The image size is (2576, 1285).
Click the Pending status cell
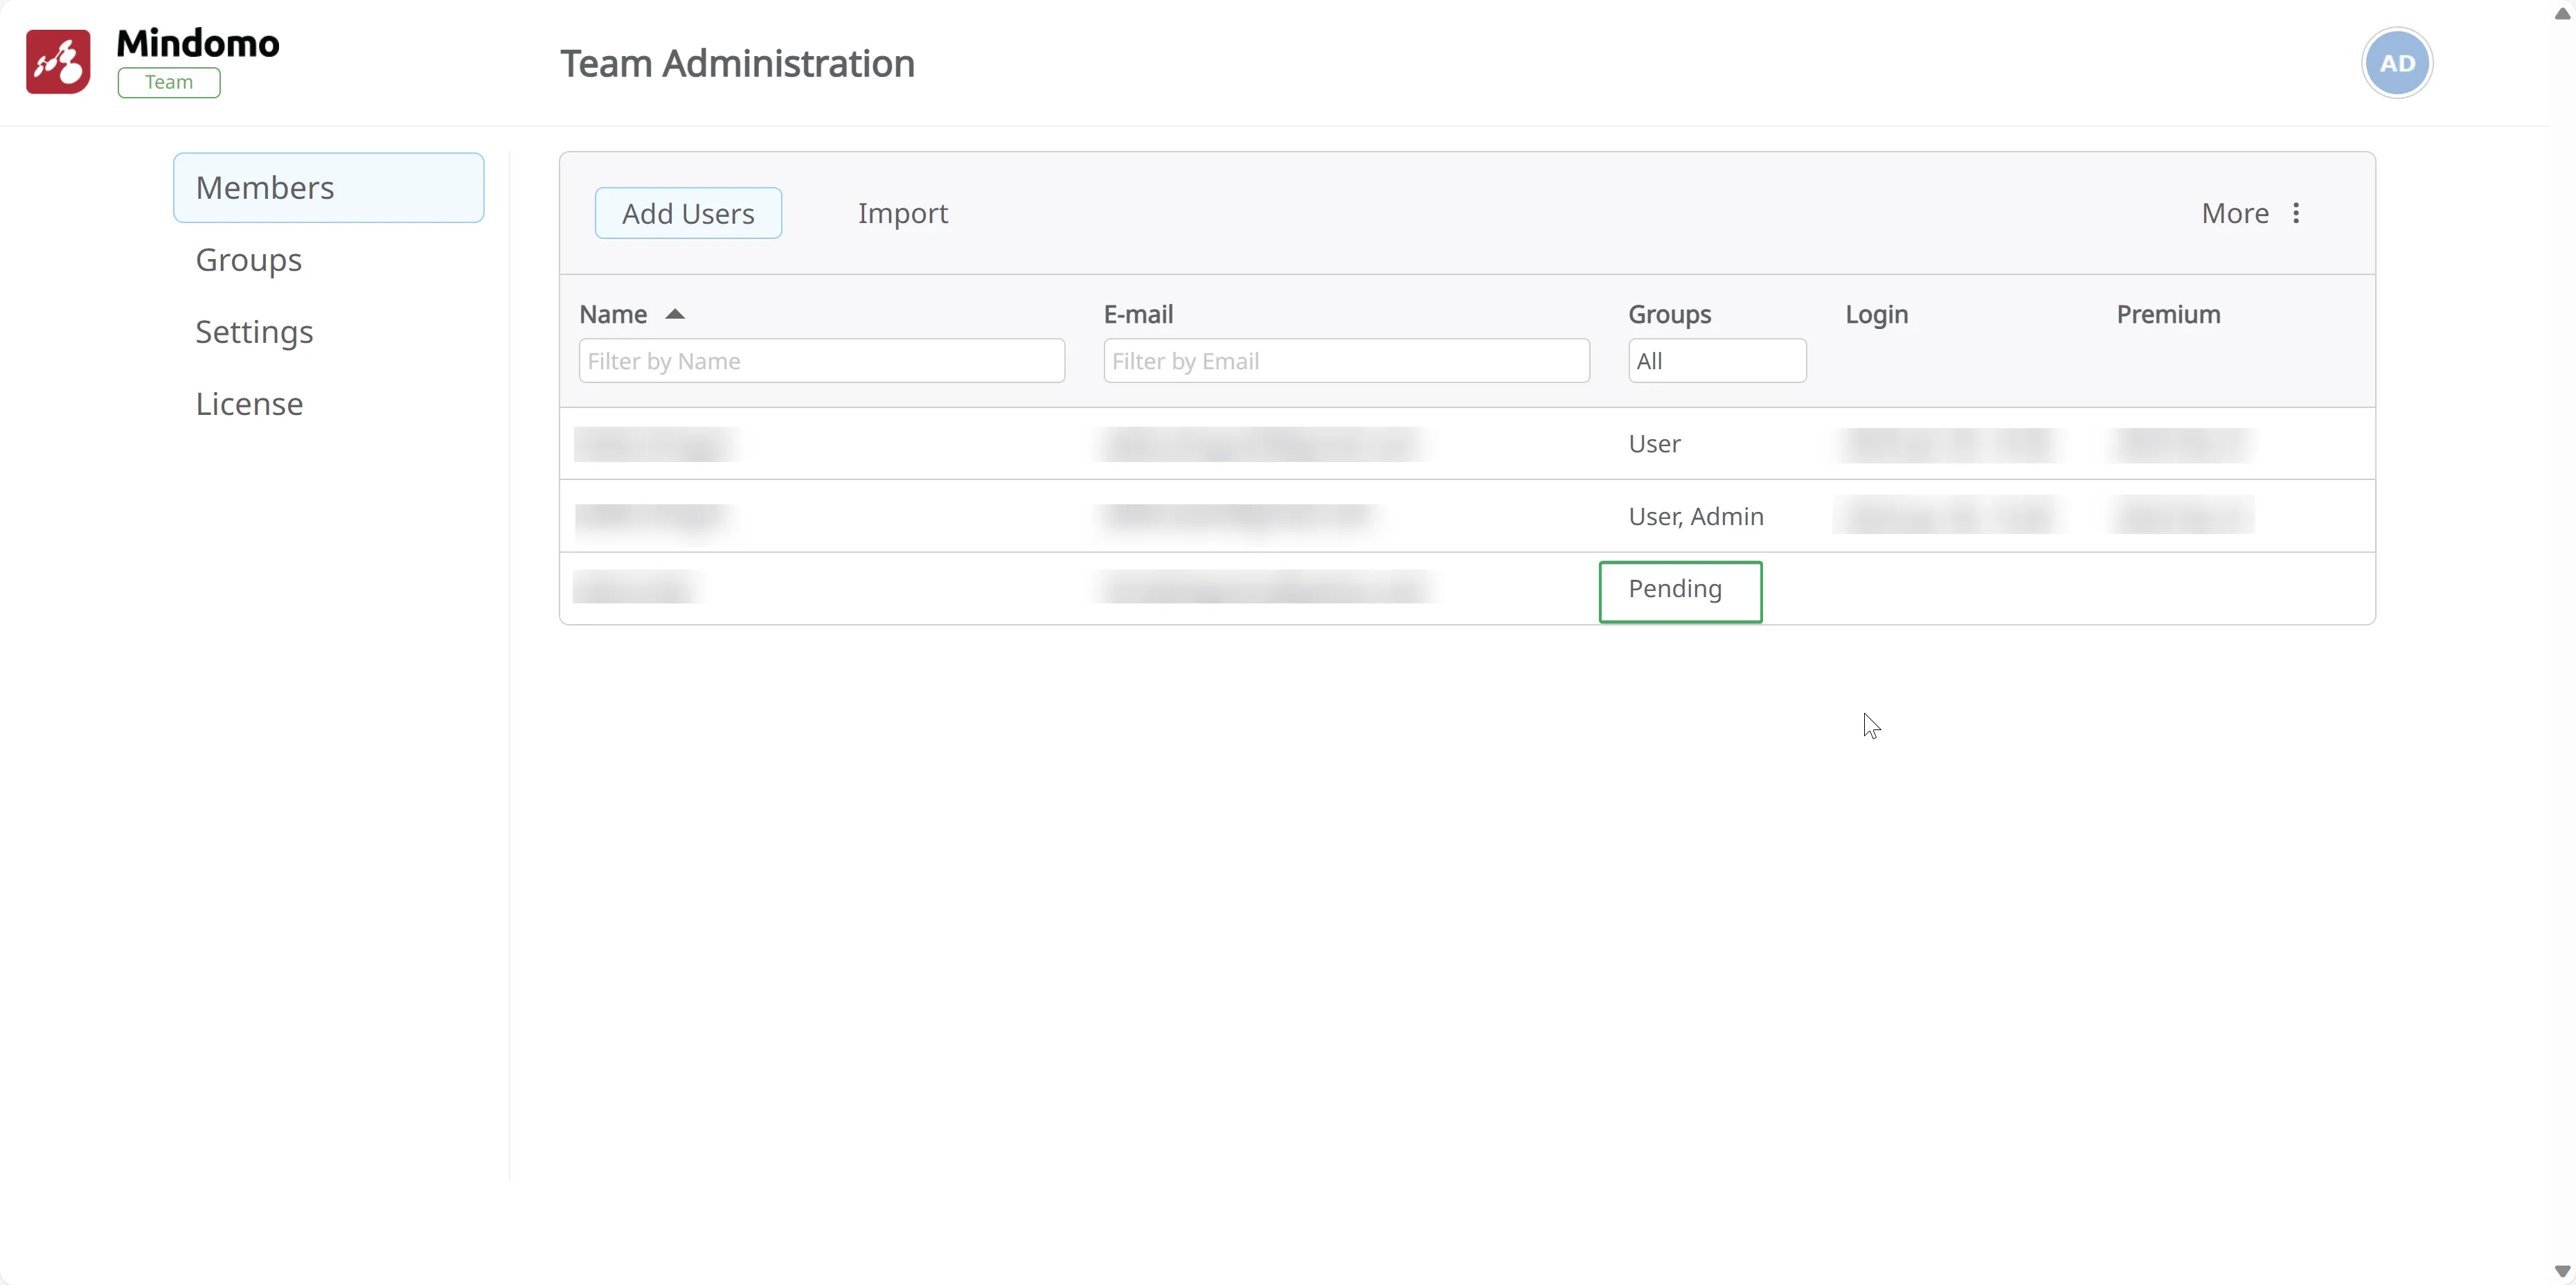(1679, 591)
